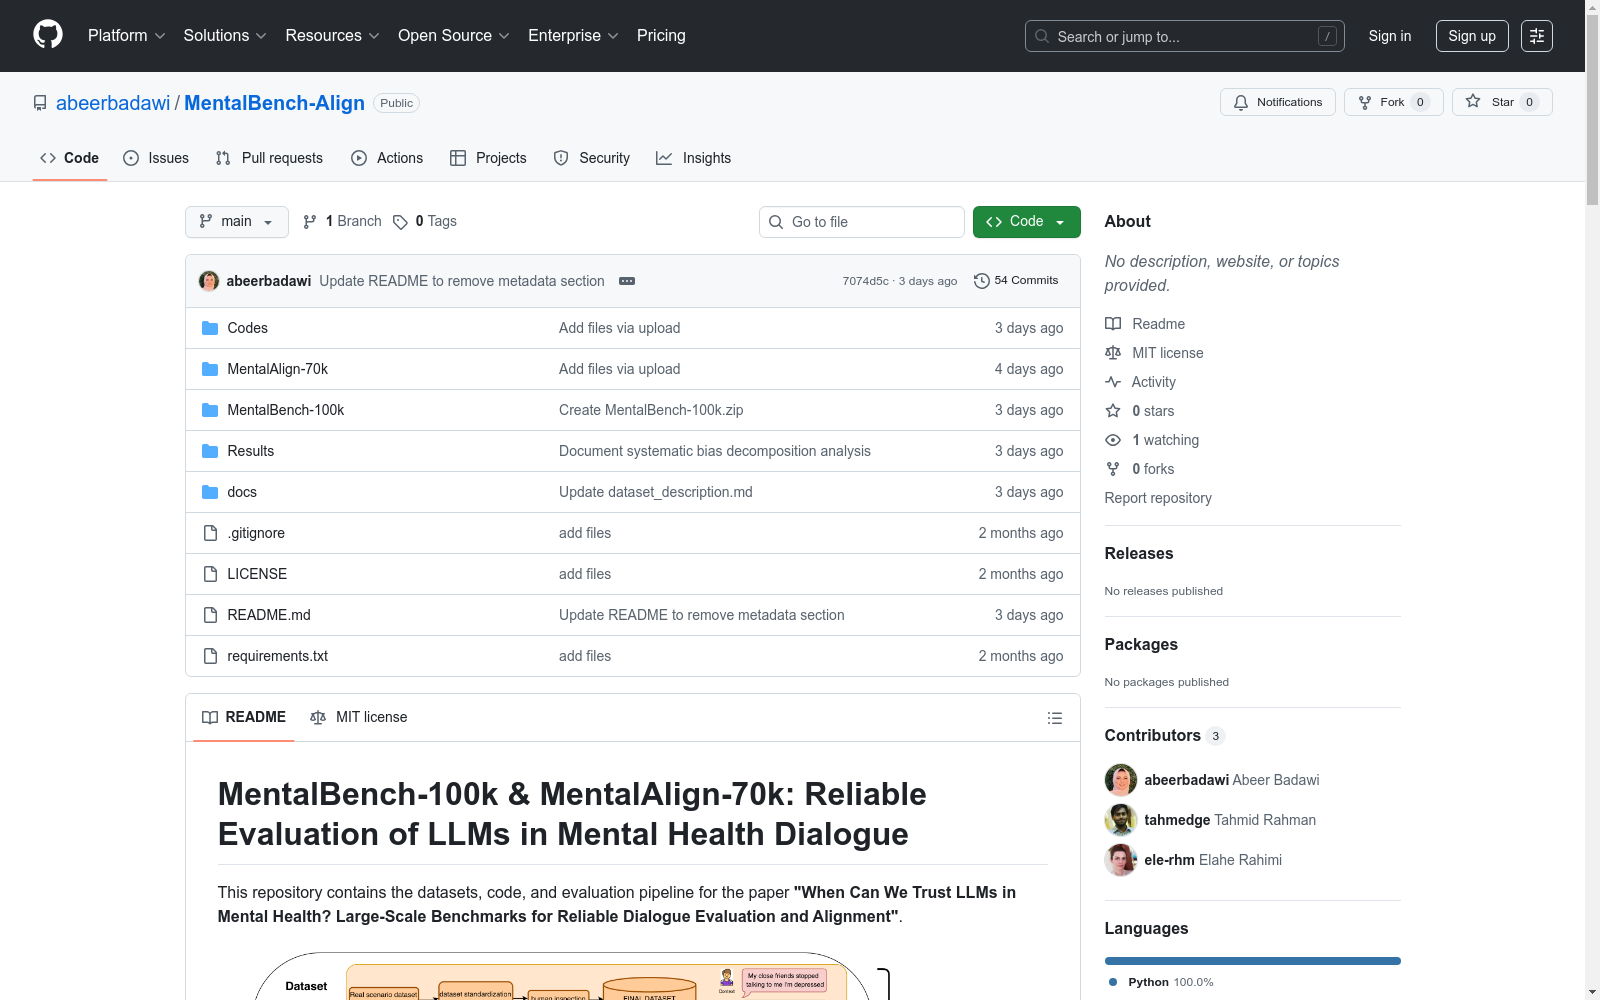Viewport: 1600px width, 1000px height.
Task: Click the Sign in link
Action: point(1390,36)
